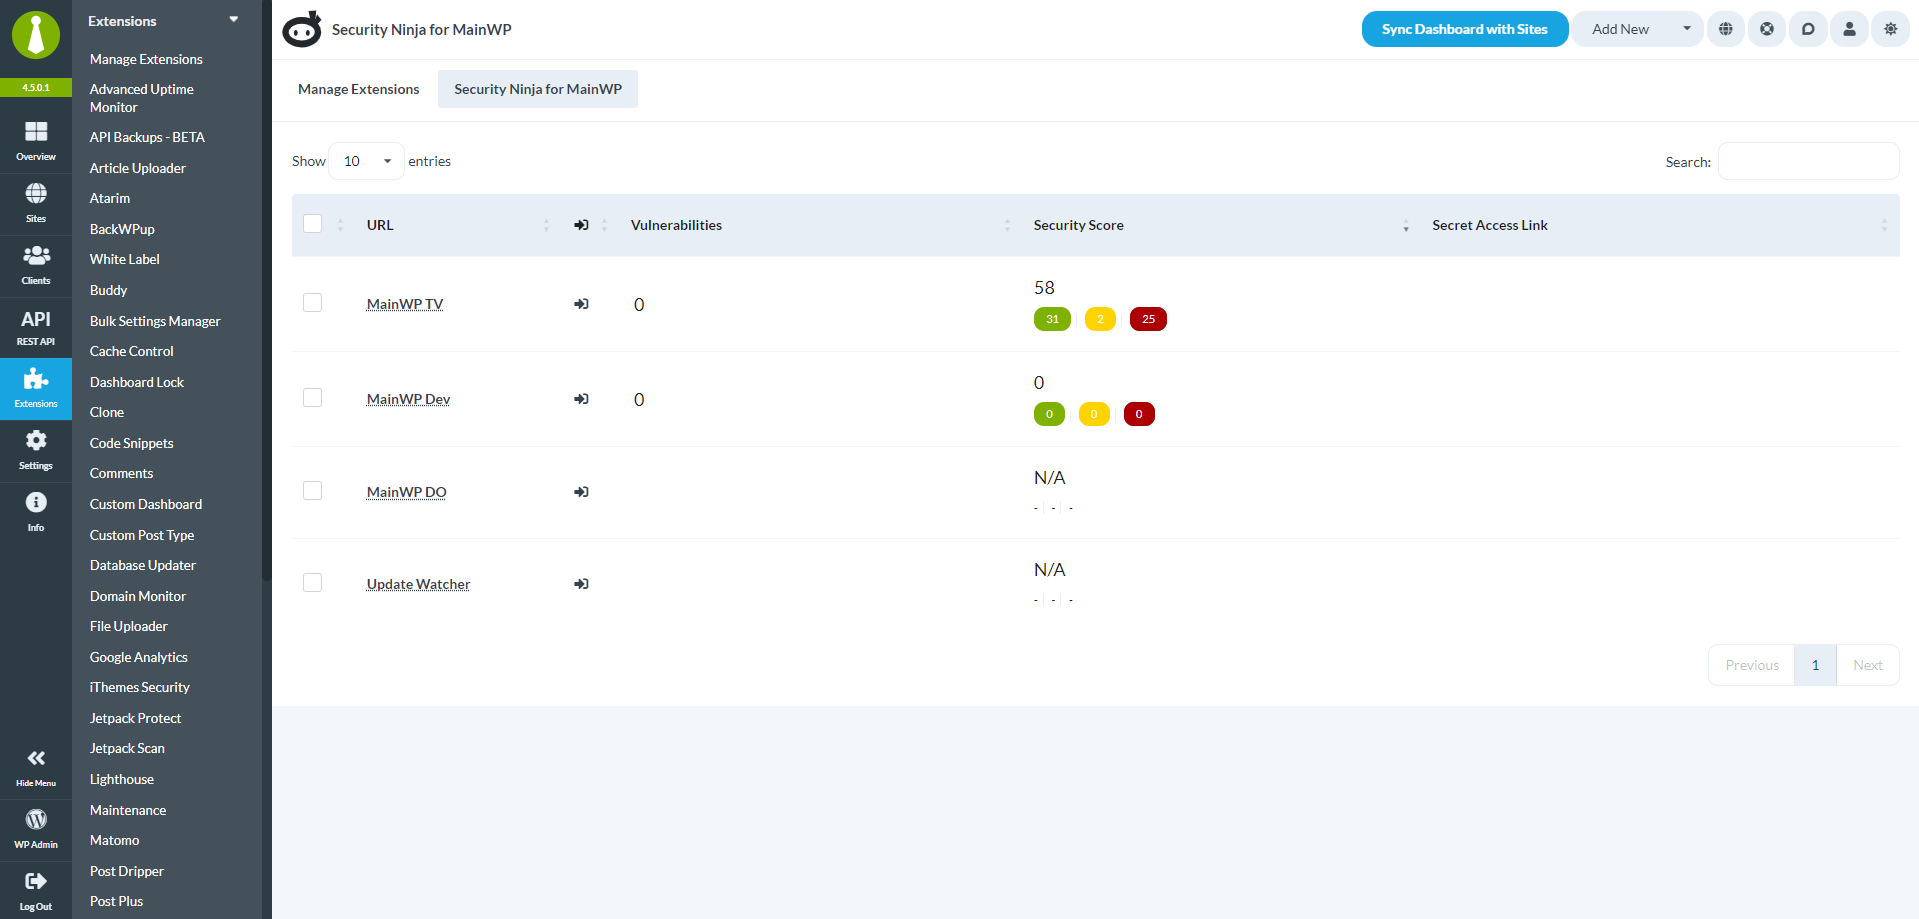Screen dimensions: 1919x919
Task: Expand the Add New dropdown arrow
Action: click(x=1687, y=29)
